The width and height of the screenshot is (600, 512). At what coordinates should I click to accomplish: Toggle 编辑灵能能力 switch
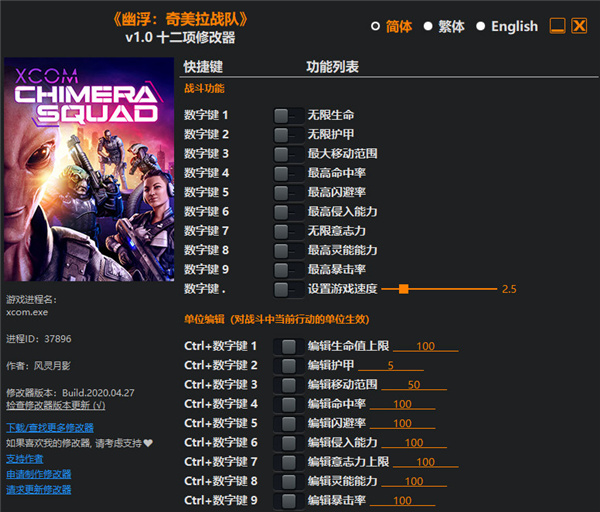pos(289,481)
